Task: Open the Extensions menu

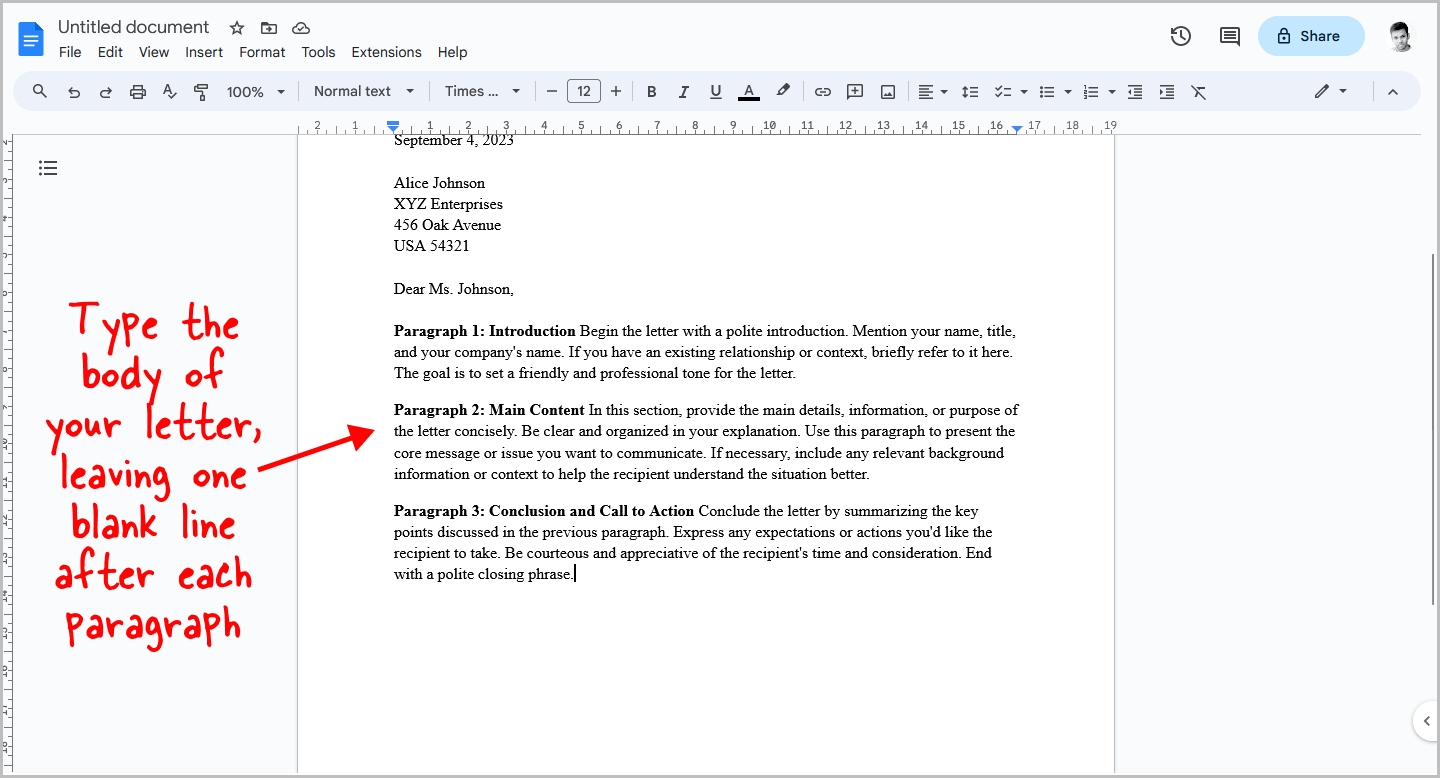Action: pyautogui.click(x=386, y=52)
